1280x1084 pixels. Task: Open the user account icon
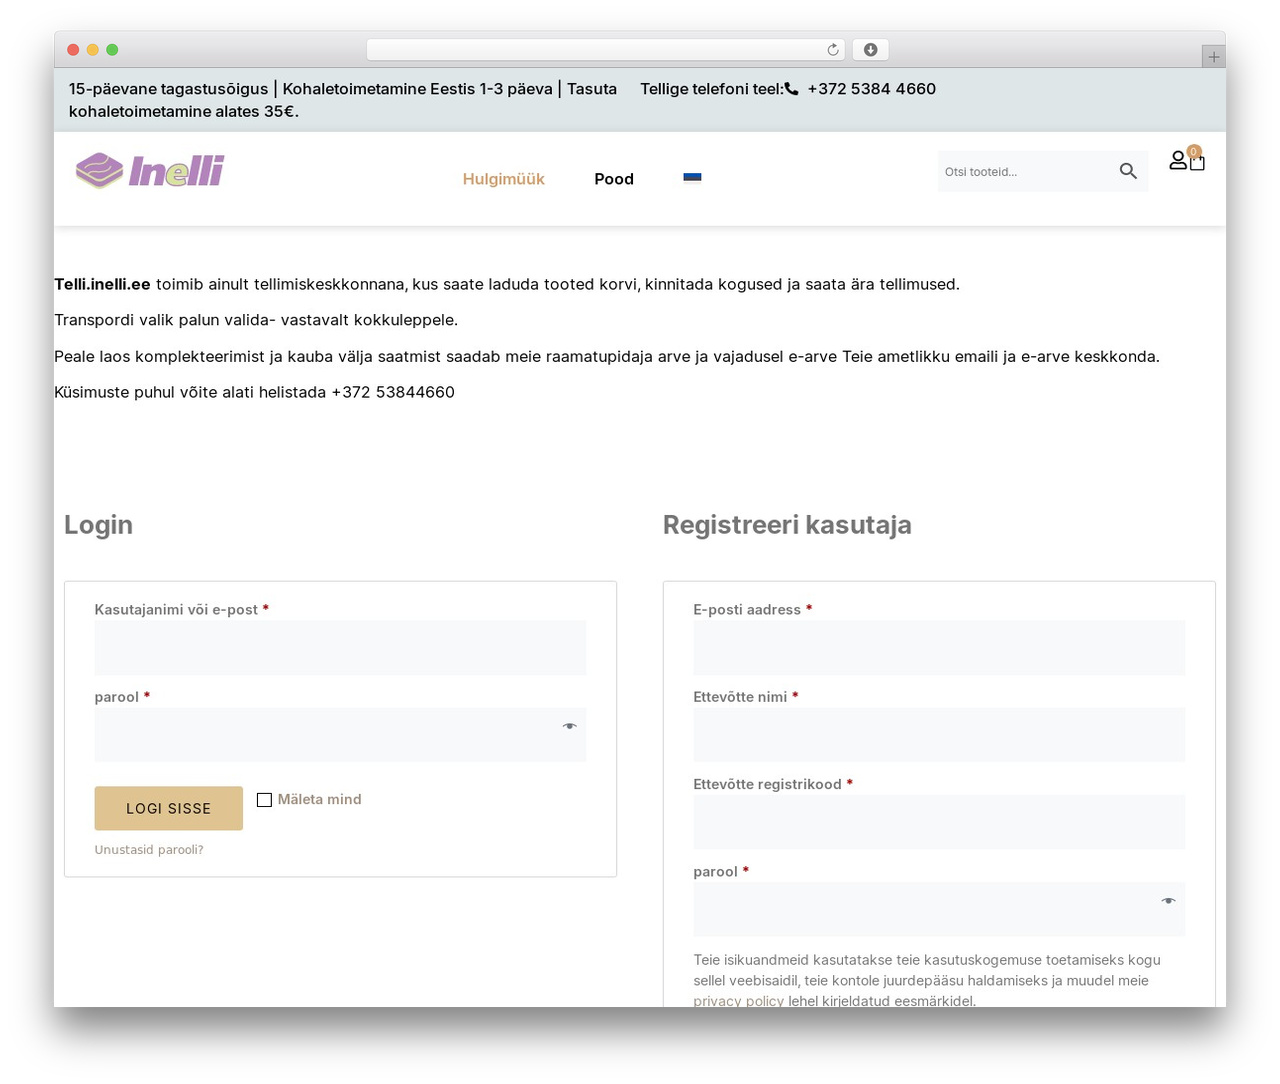(1178, 160)
